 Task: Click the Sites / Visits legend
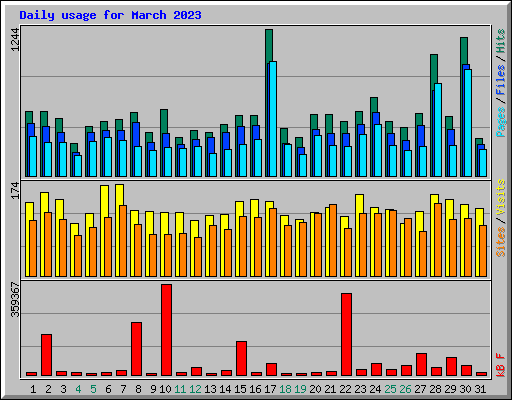[500, 218]
